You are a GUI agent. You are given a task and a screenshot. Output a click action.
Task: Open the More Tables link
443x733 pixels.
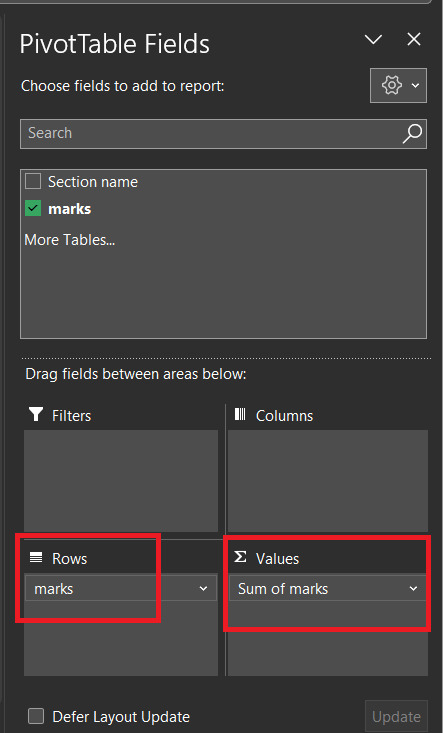pyautogui.click(x=70, y=240)
